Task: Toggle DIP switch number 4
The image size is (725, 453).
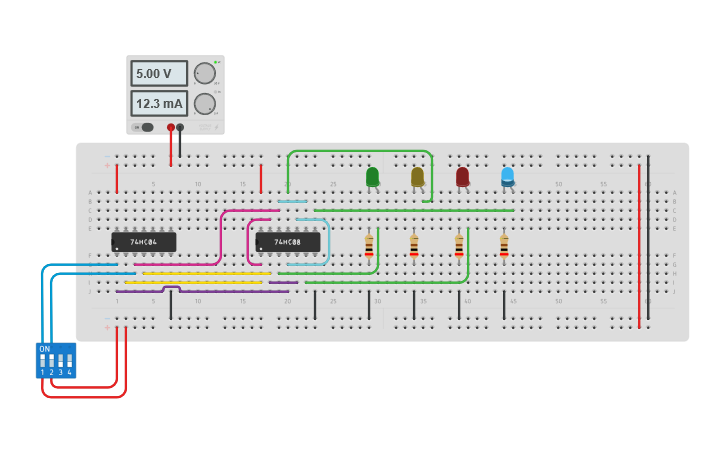Action: tap(69, 361)
